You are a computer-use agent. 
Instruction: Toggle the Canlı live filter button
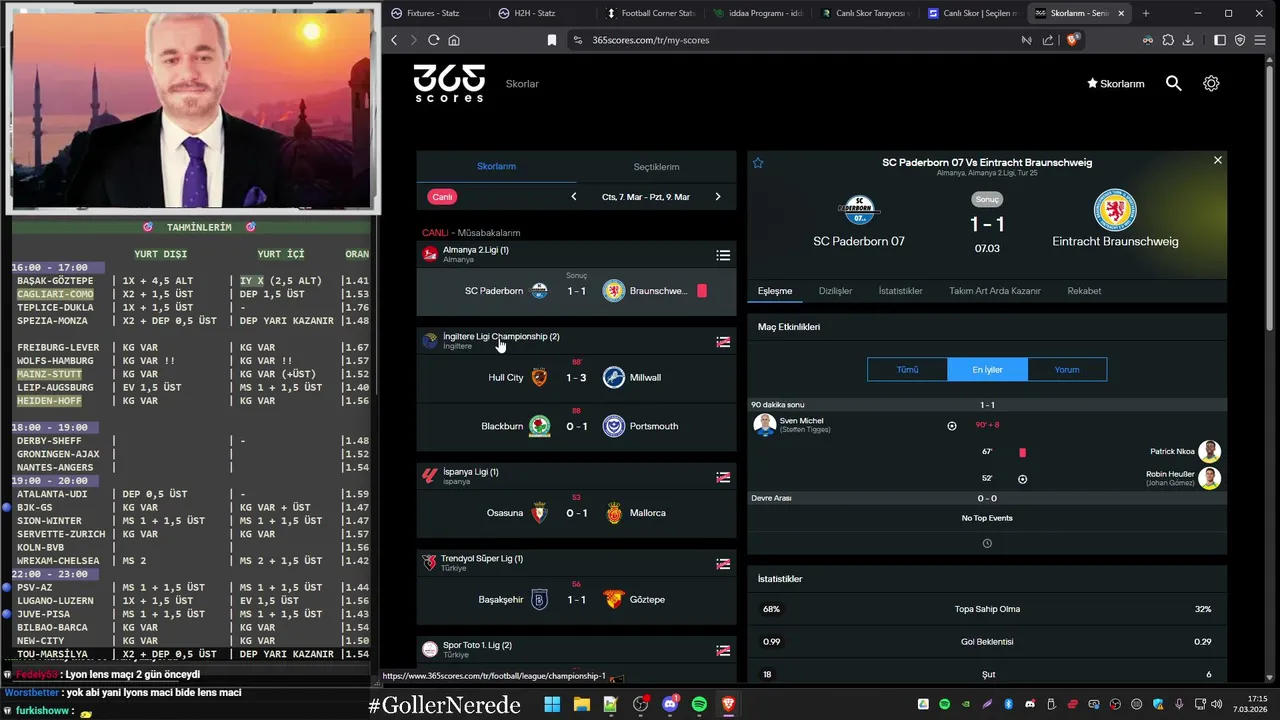(x=442, y=197)
